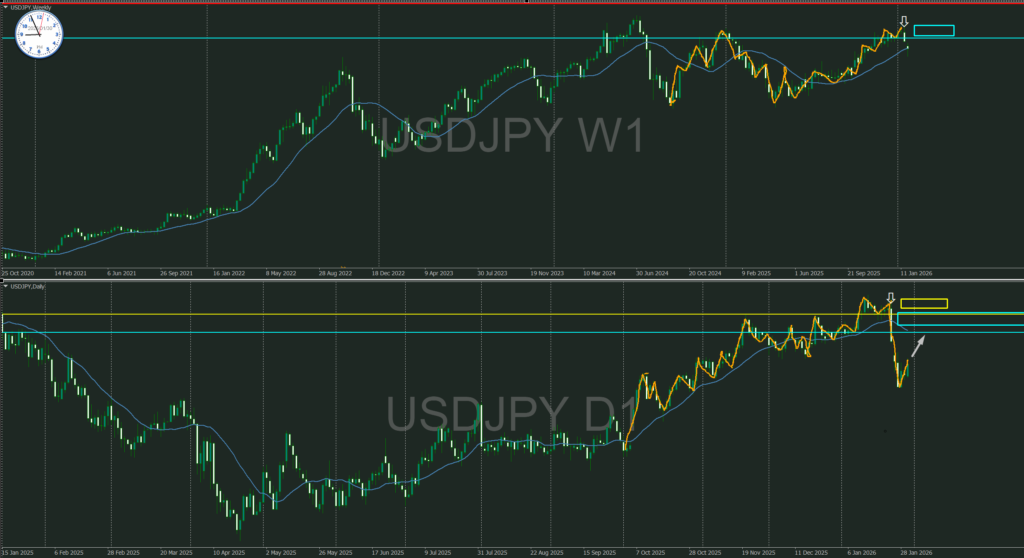Select the gray diagonal up arrow
Image resolution: width=1024 pixels, height=558 pixels.
(918, 347)
